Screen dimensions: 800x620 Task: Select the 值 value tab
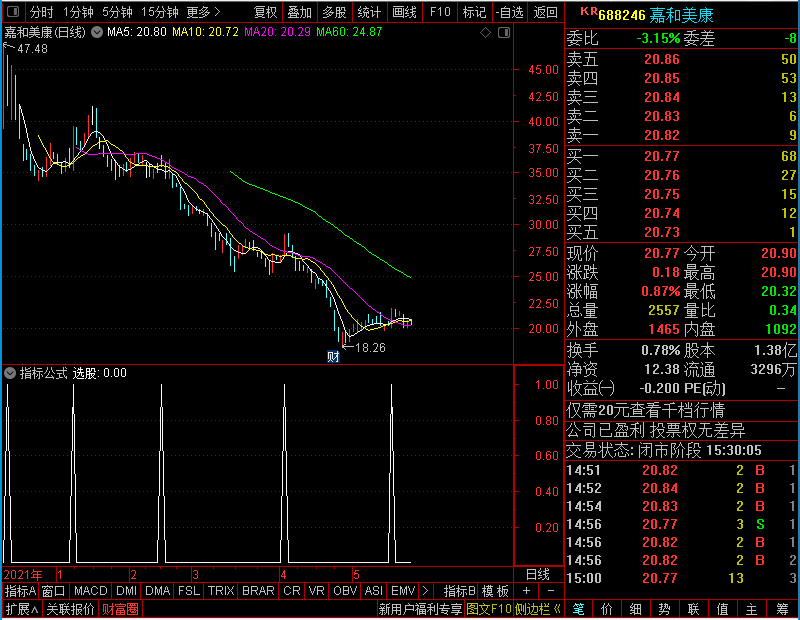point(722,609)
